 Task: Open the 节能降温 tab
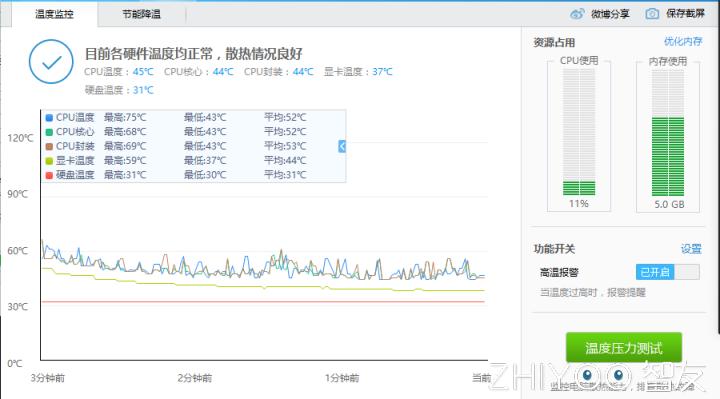[141, 14]
